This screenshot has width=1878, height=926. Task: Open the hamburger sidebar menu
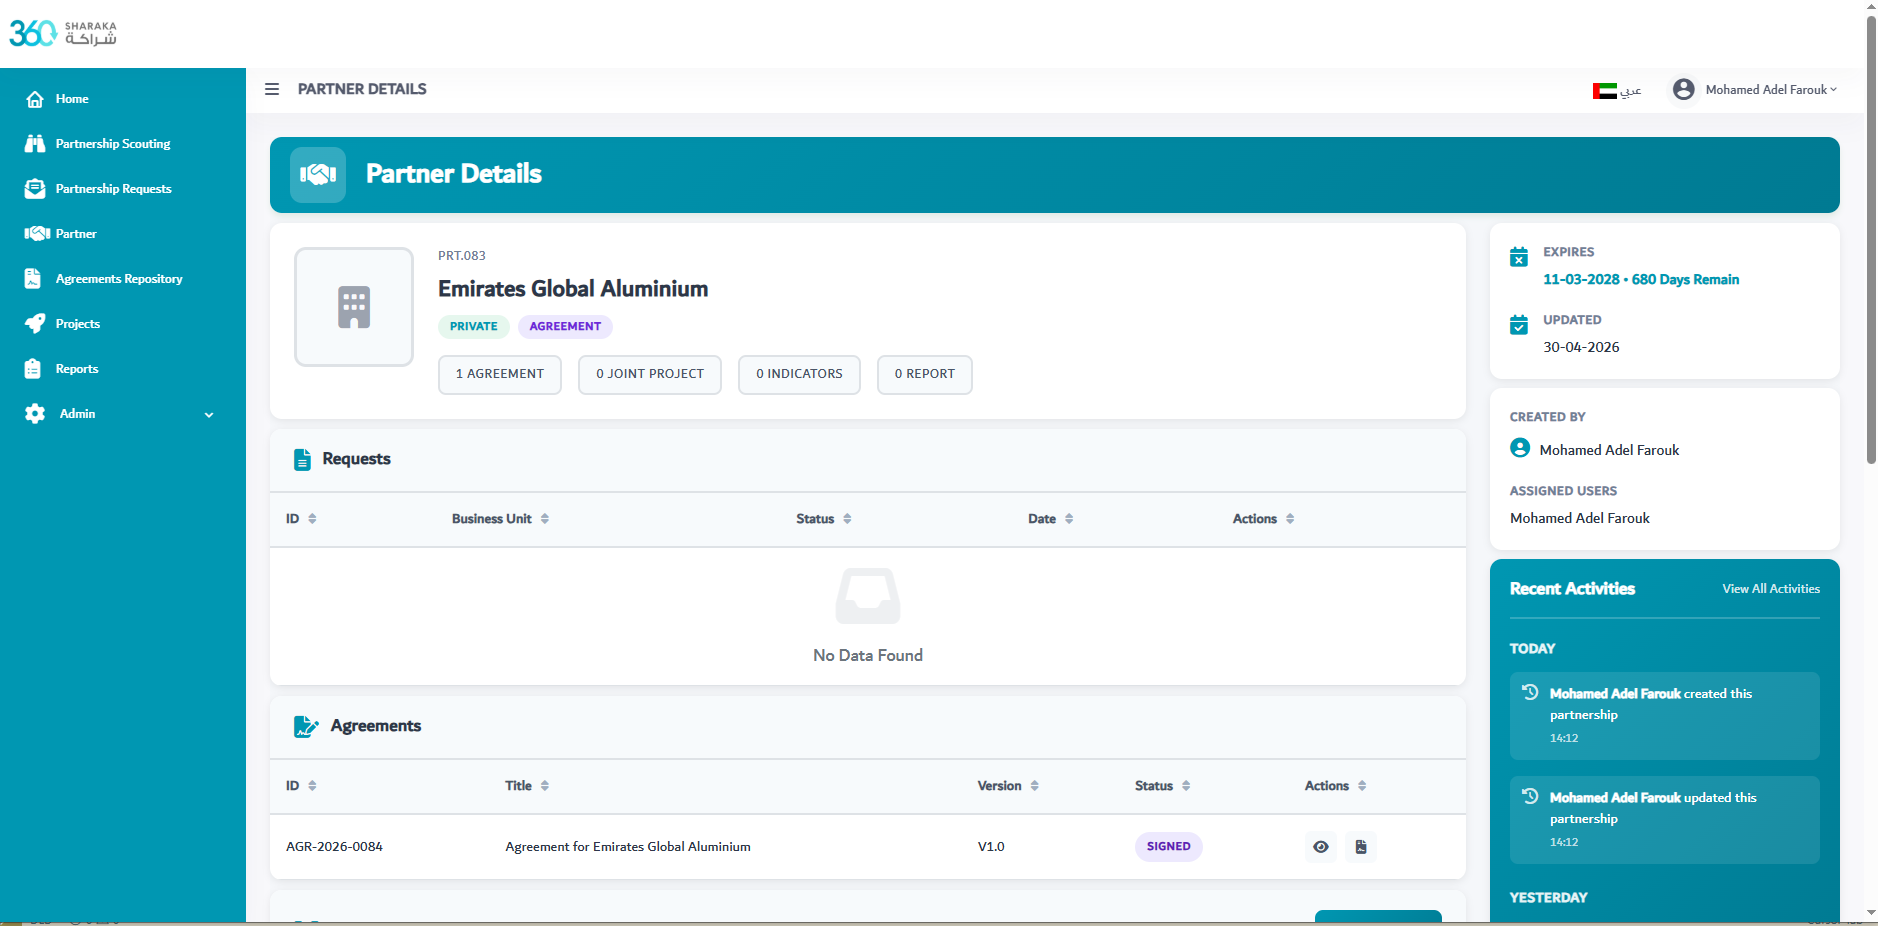272,89
